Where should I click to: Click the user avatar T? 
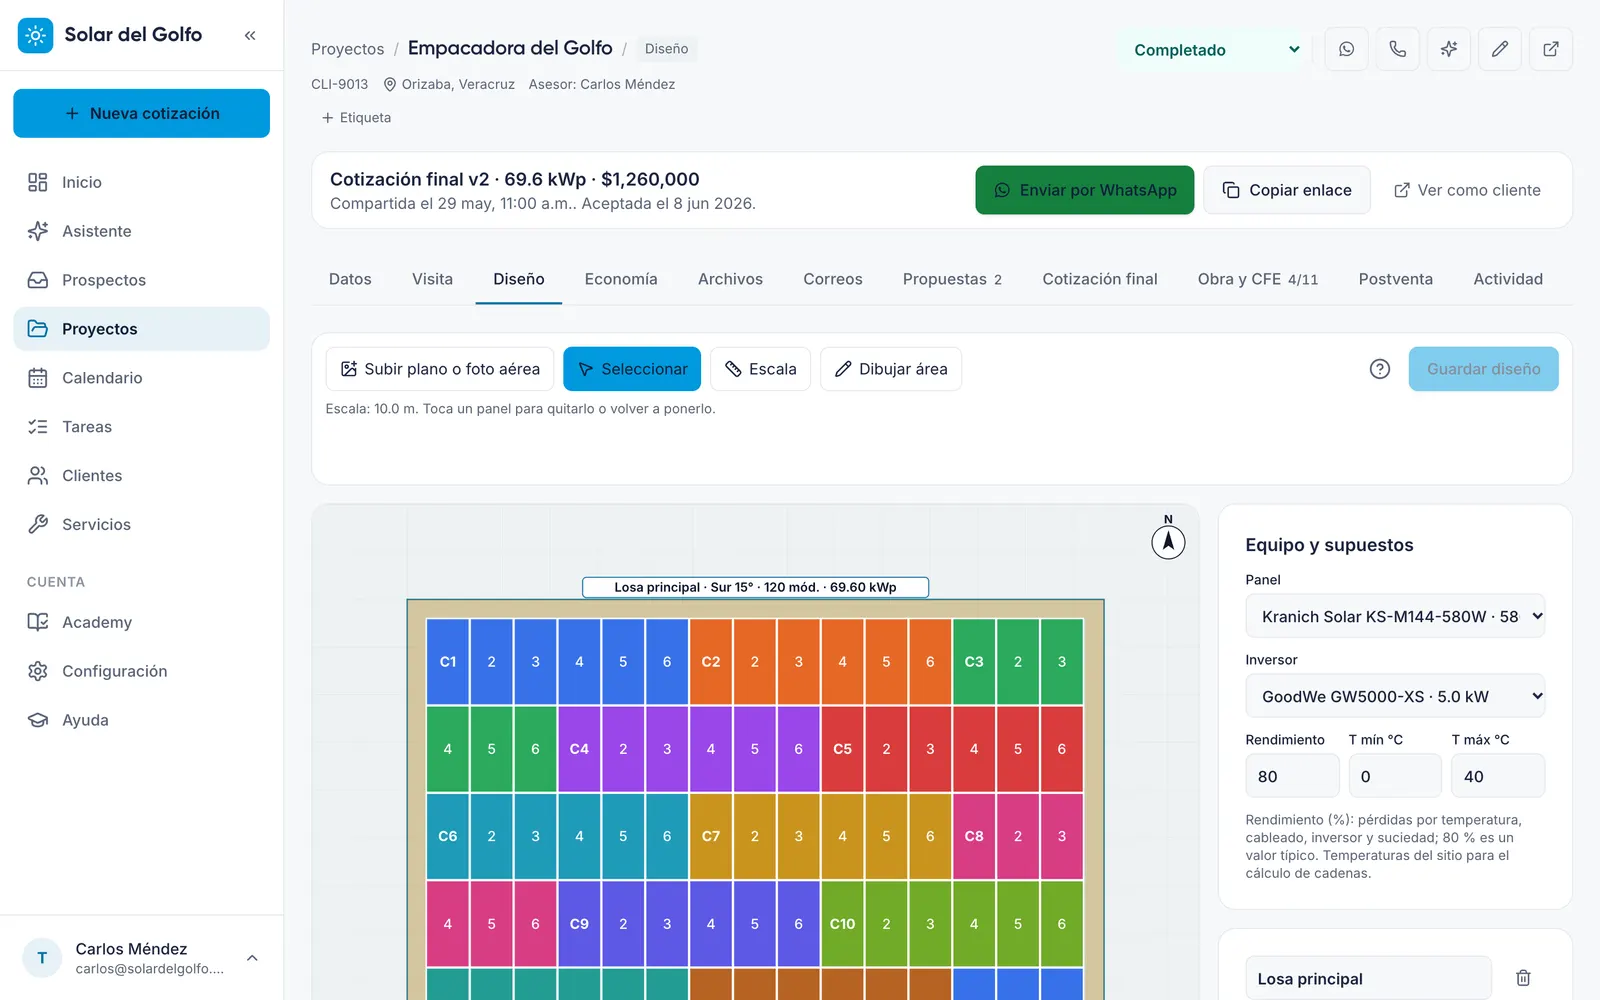click(x=42, y=958)
